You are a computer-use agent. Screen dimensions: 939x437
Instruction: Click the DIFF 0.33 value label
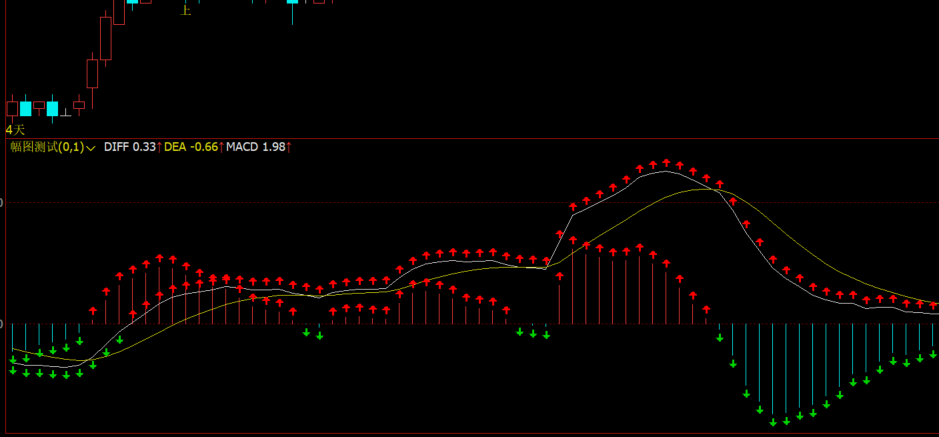click(x=130, y=147)
